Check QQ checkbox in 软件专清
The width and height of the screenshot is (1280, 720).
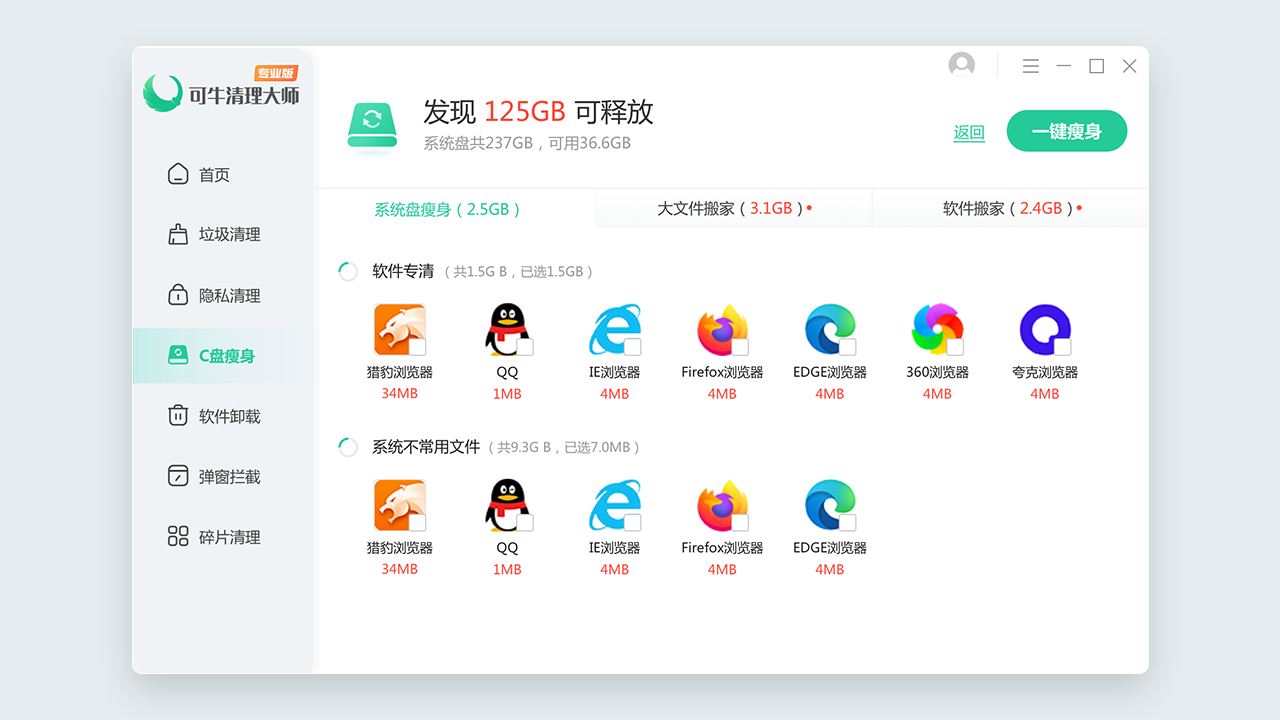(525, 347)
